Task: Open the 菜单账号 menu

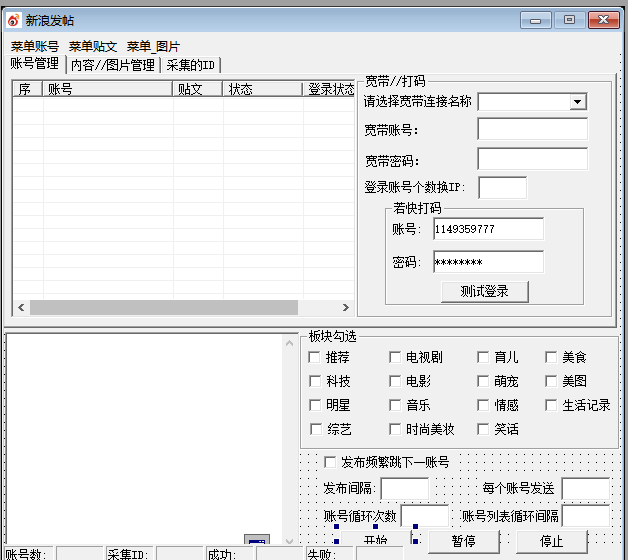Action: pyautogui.click(x=35, y=46)
